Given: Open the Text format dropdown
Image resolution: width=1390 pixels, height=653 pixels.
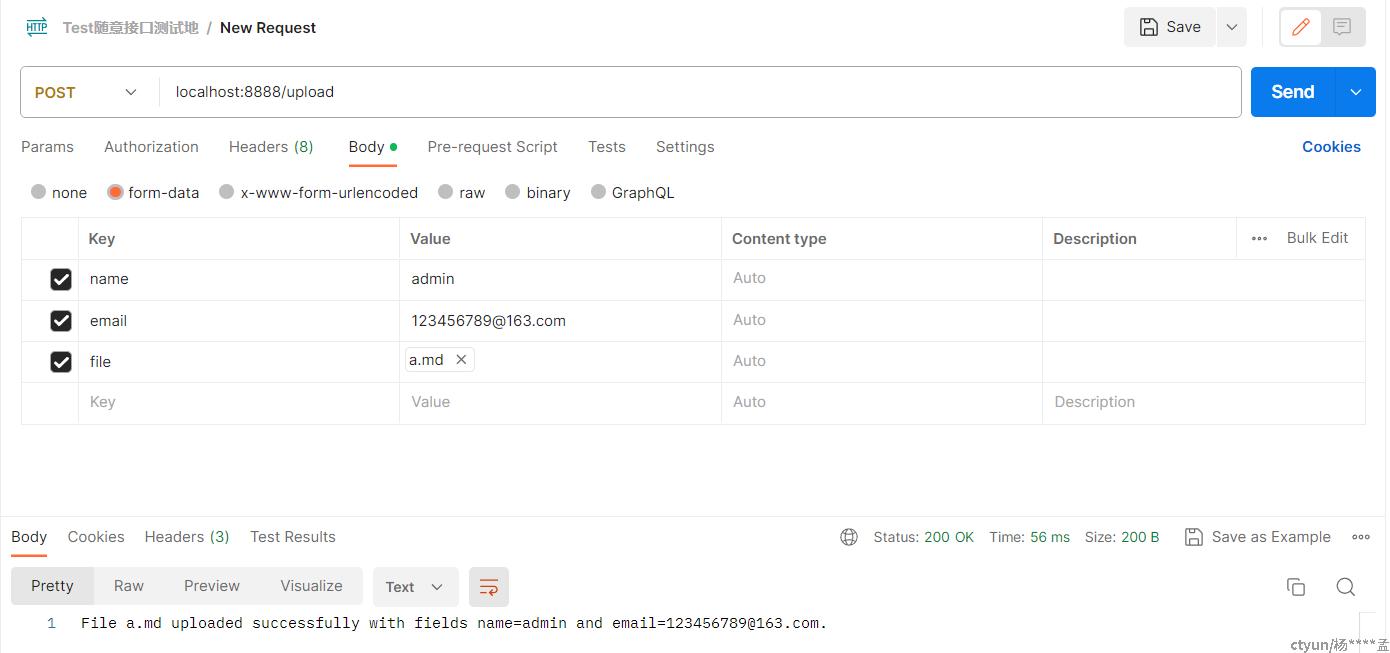Looking at the screenshot, I should 415,587.
